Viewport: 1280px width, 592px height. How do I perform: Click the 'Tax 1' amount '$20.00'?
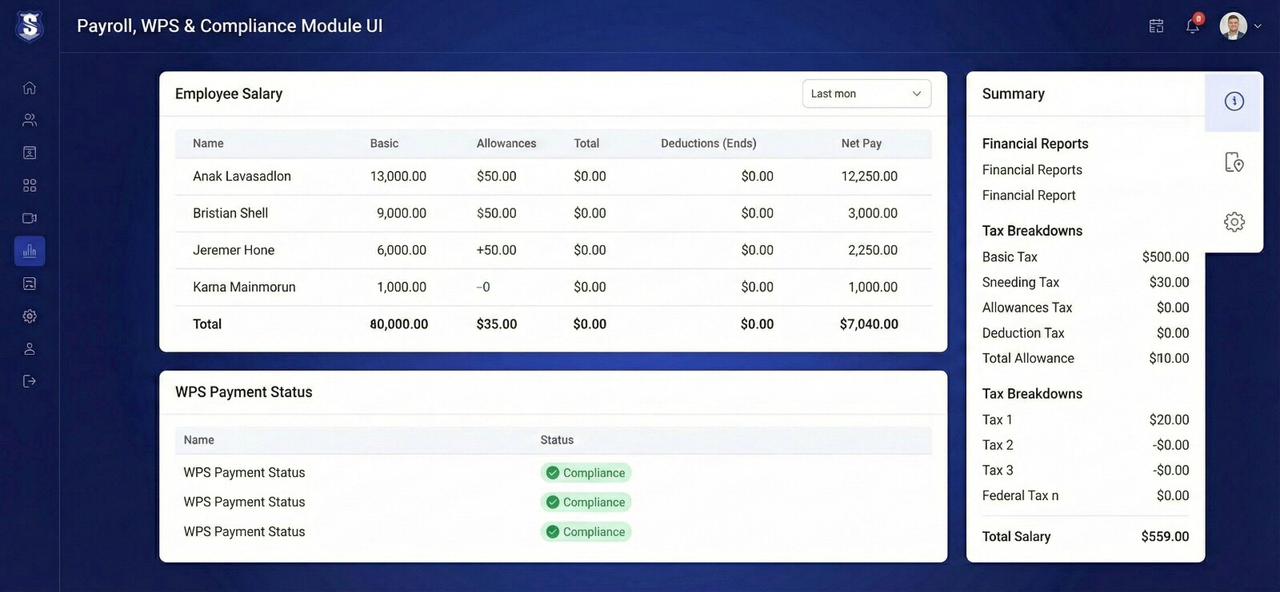[x=1169, y=420]
